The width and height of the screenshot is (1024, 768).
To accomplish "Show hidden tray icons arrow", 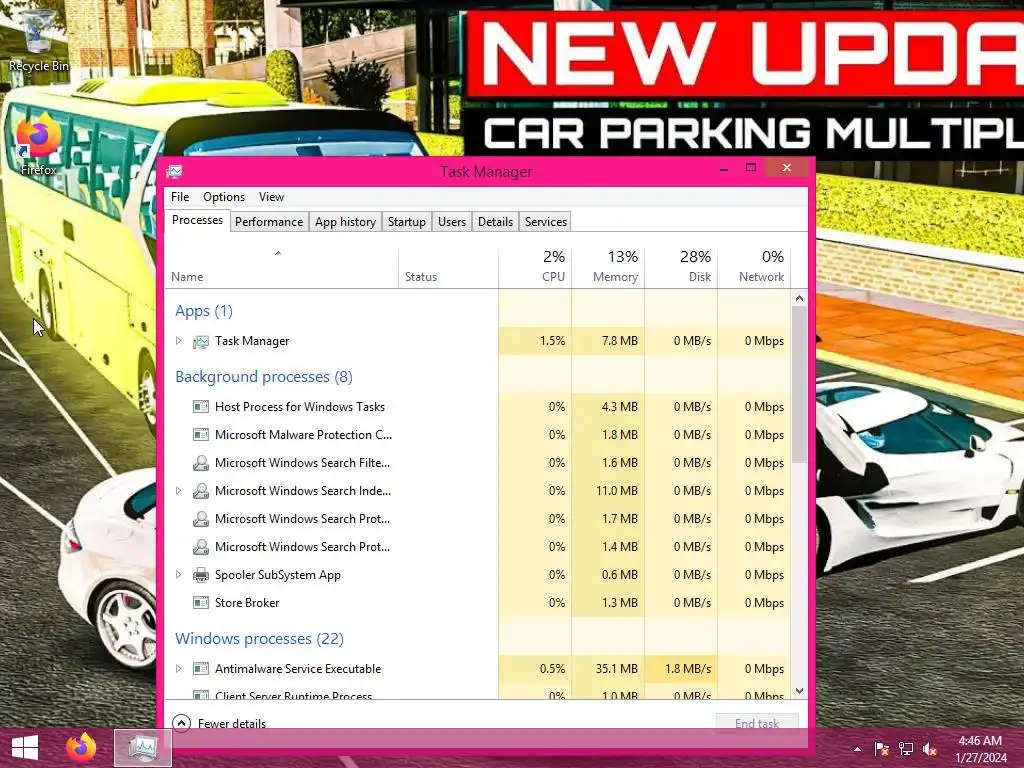I will click(x=857, y=749).
